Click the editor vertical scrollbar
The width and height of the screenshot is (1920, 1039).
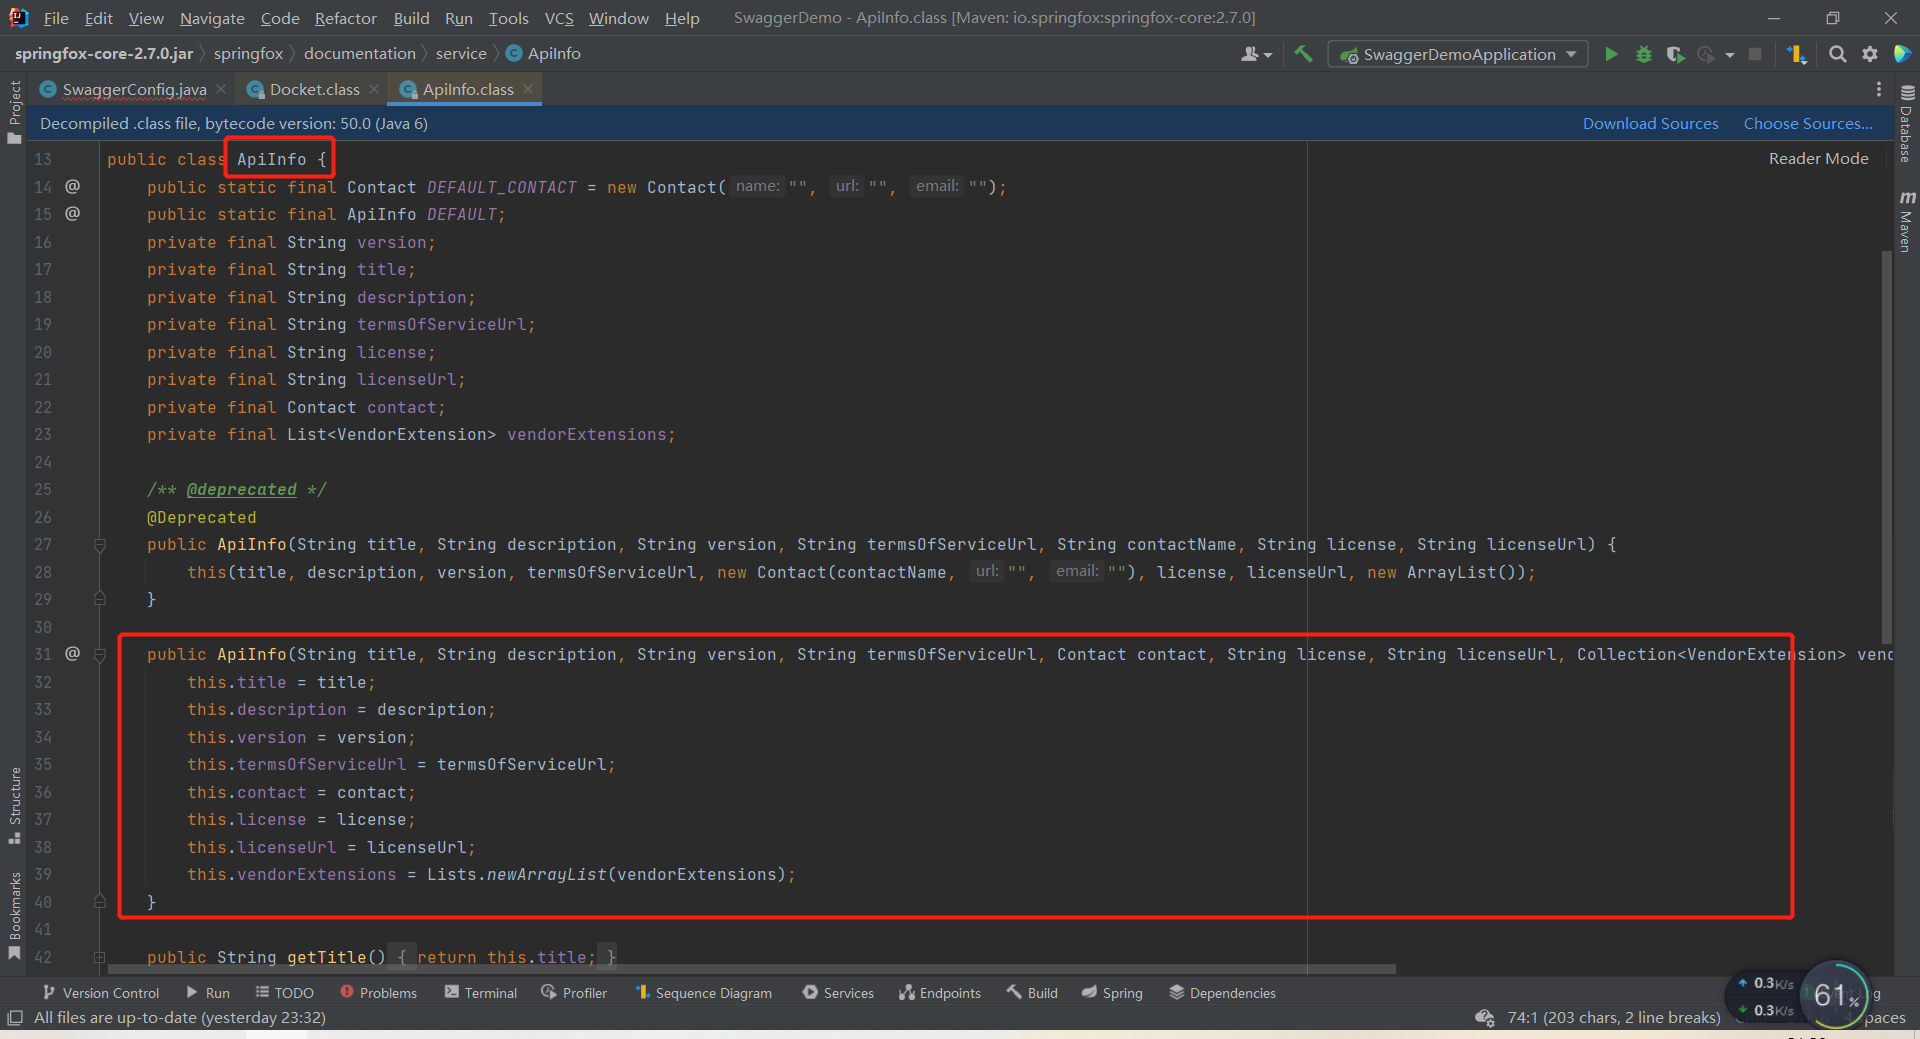pyautogui.click(x=1887, y=447)
